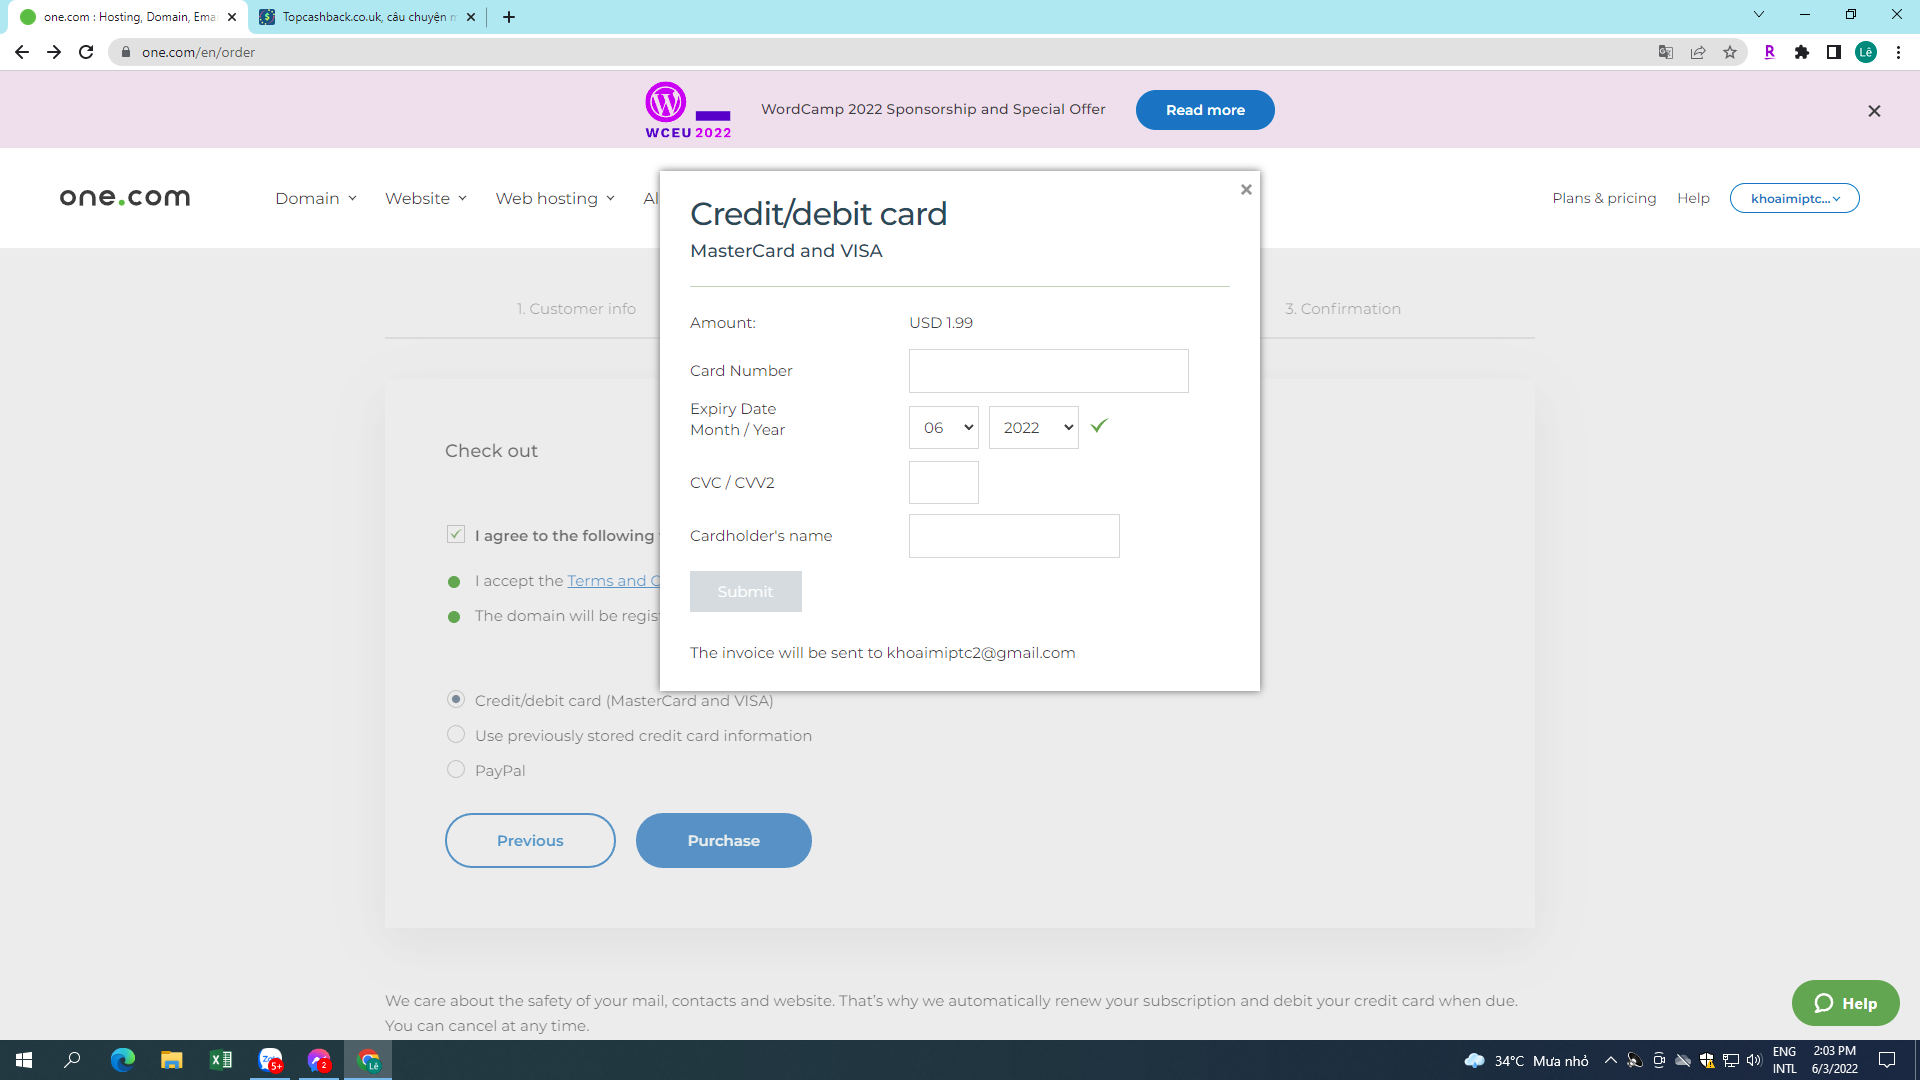Dismiss the WordCamp banner with X icon
Viewport: 1920px width, 1080px height.
1874,111
